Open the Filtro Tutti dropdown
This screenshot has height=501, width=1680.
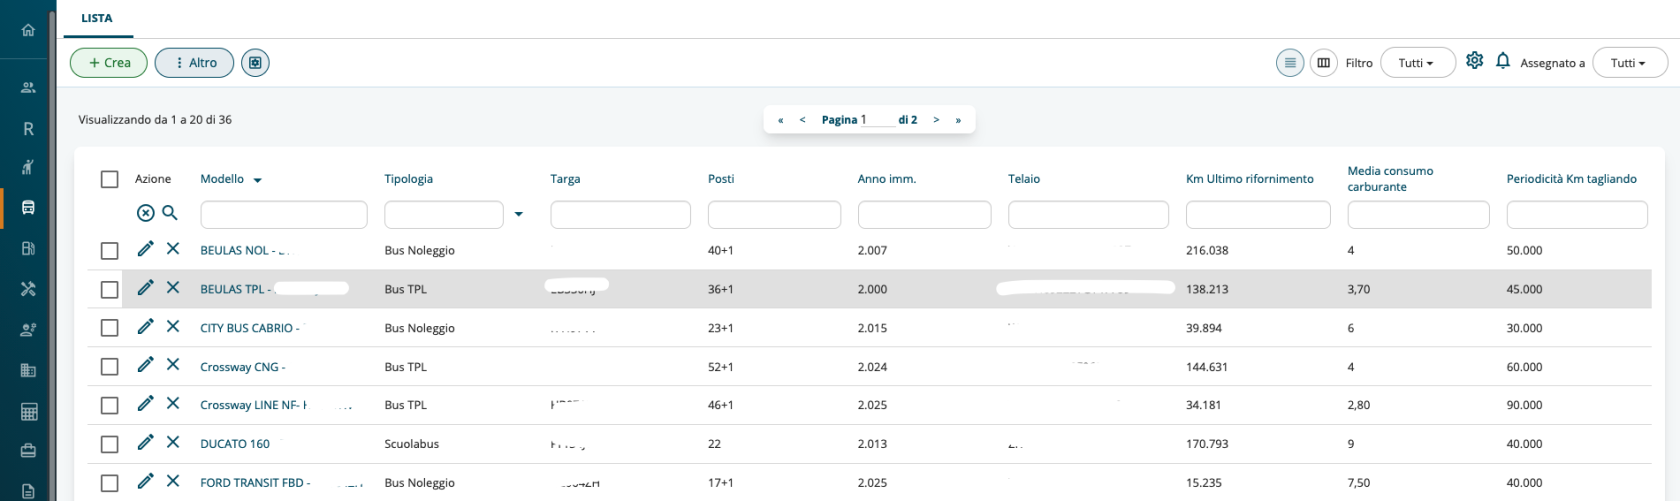click(x=1417, y=63)
